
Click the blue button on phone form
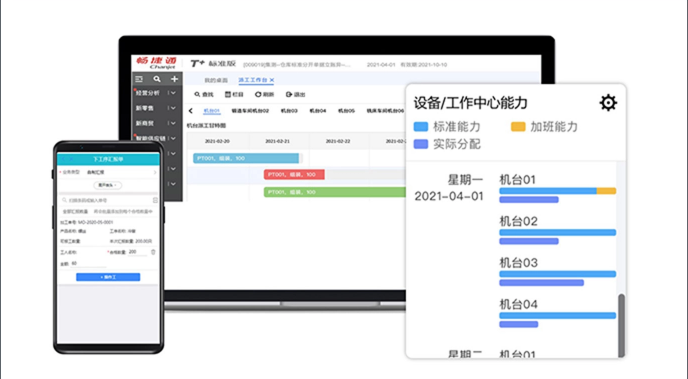click(108, 277)
